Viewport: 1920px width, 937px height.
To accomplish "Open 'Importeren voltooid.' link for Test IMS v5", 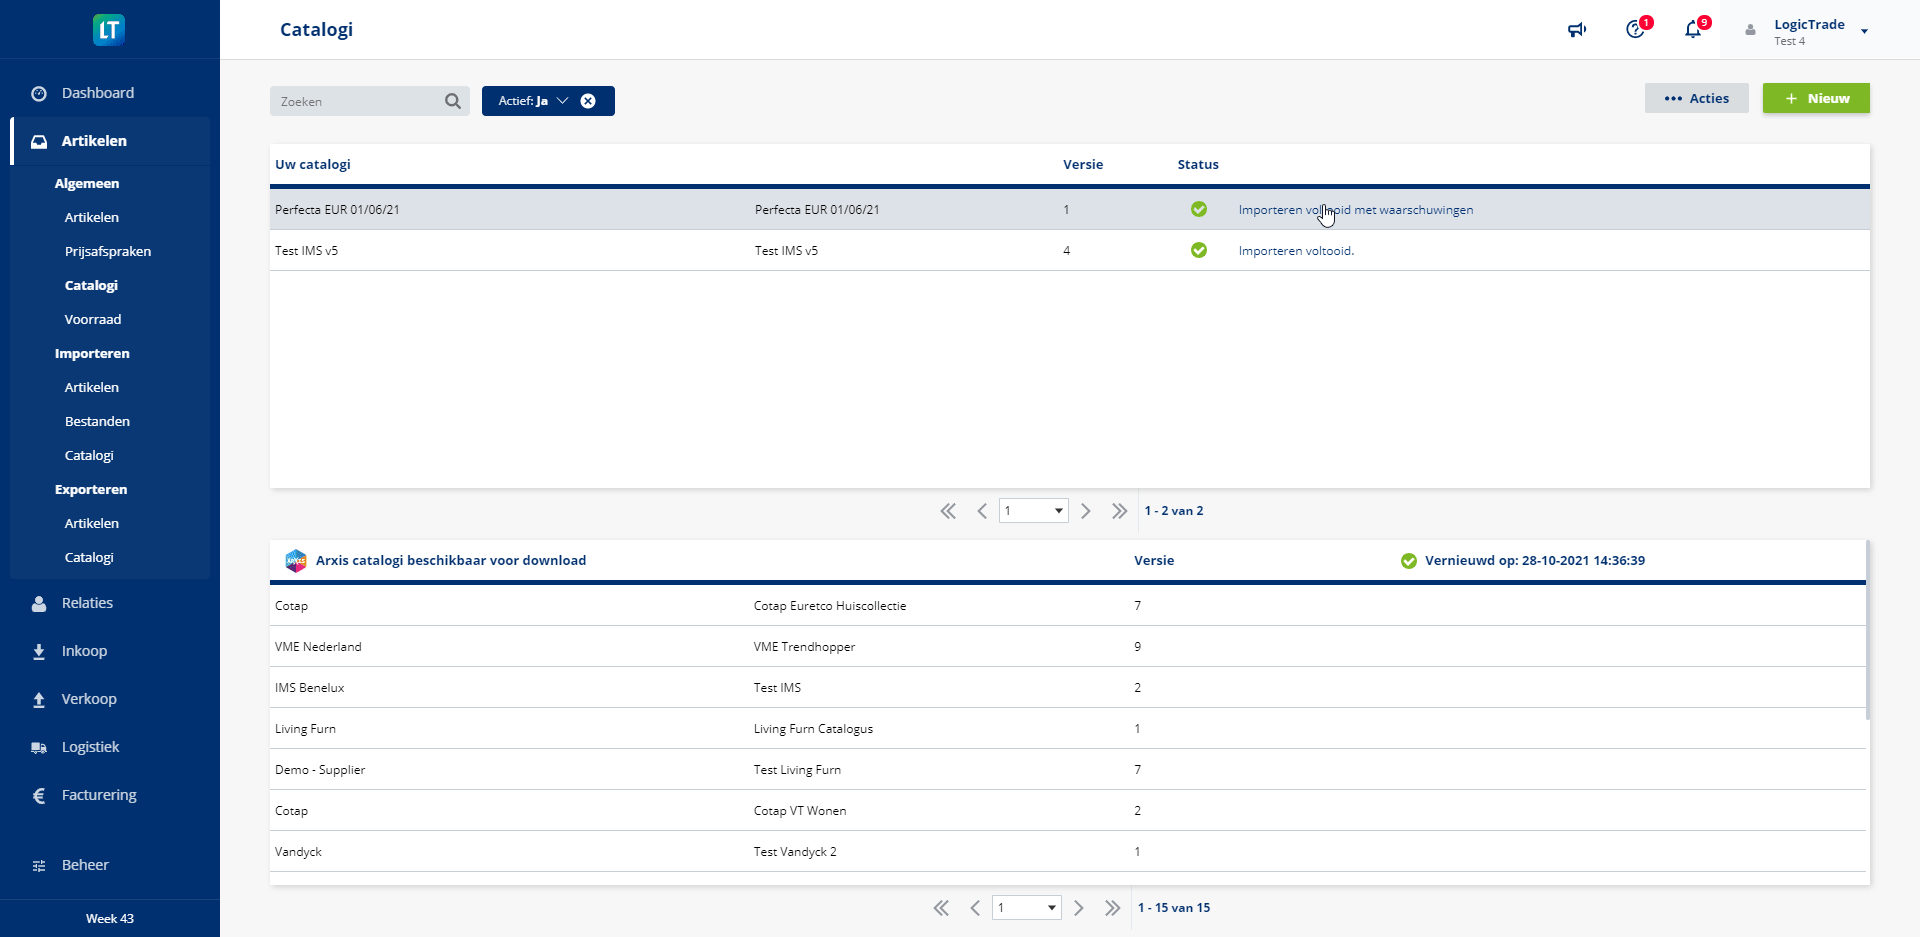I will click(x=1296, y=251).
